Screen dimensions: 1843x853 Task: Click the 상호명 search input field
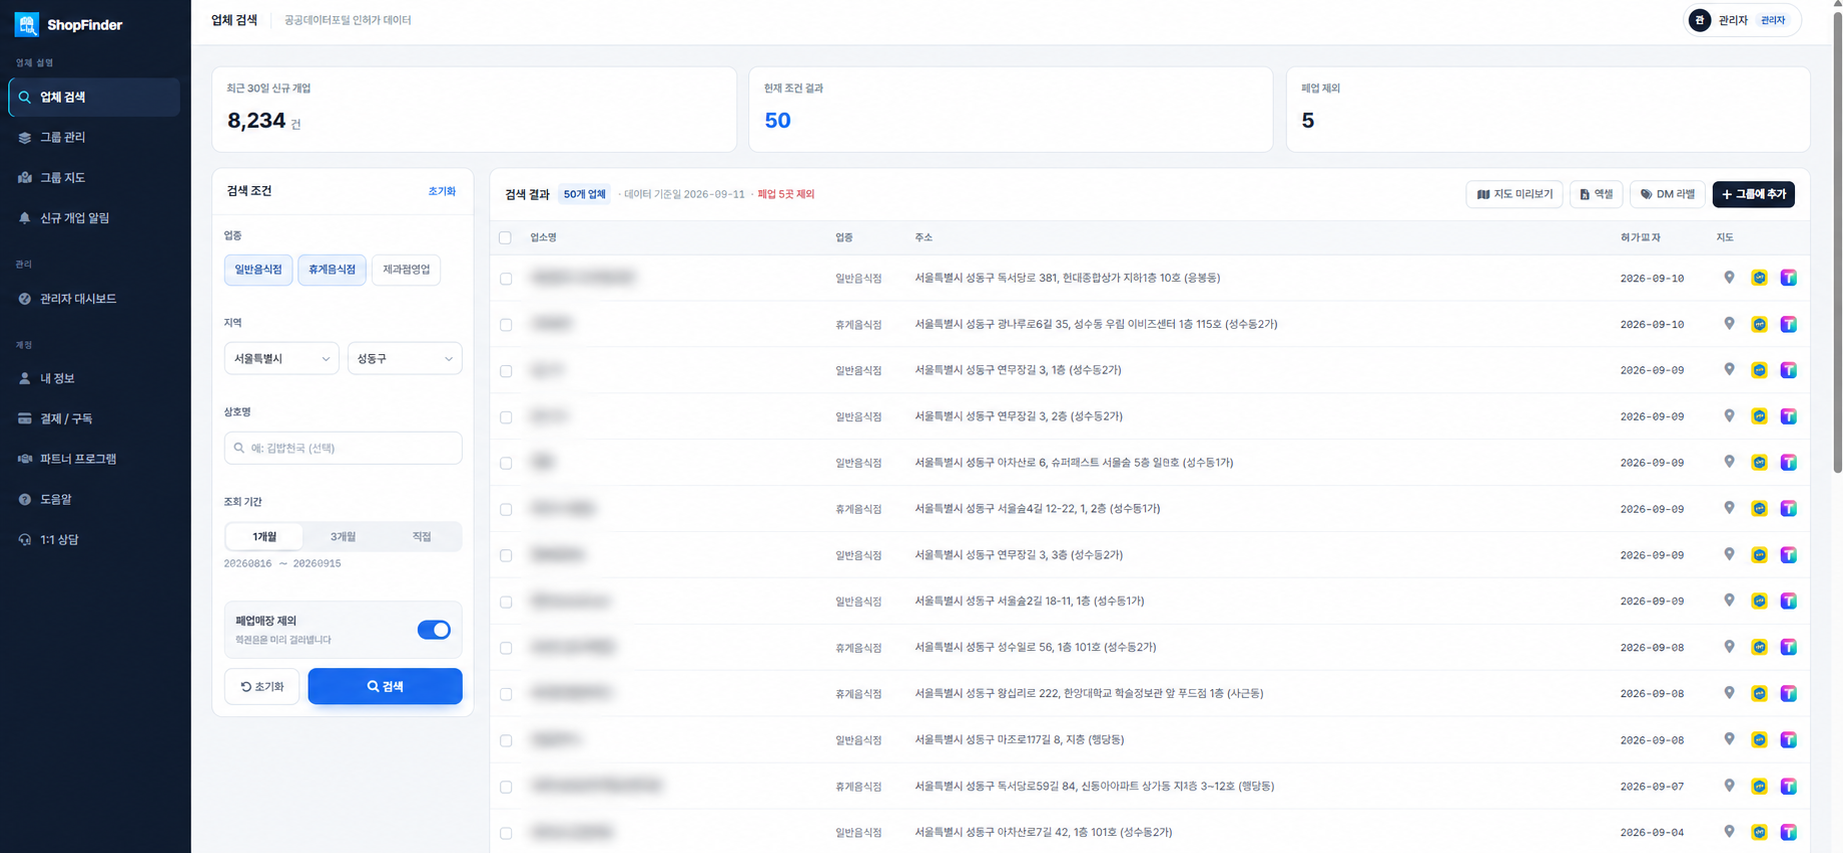click(x=343, y=448)
